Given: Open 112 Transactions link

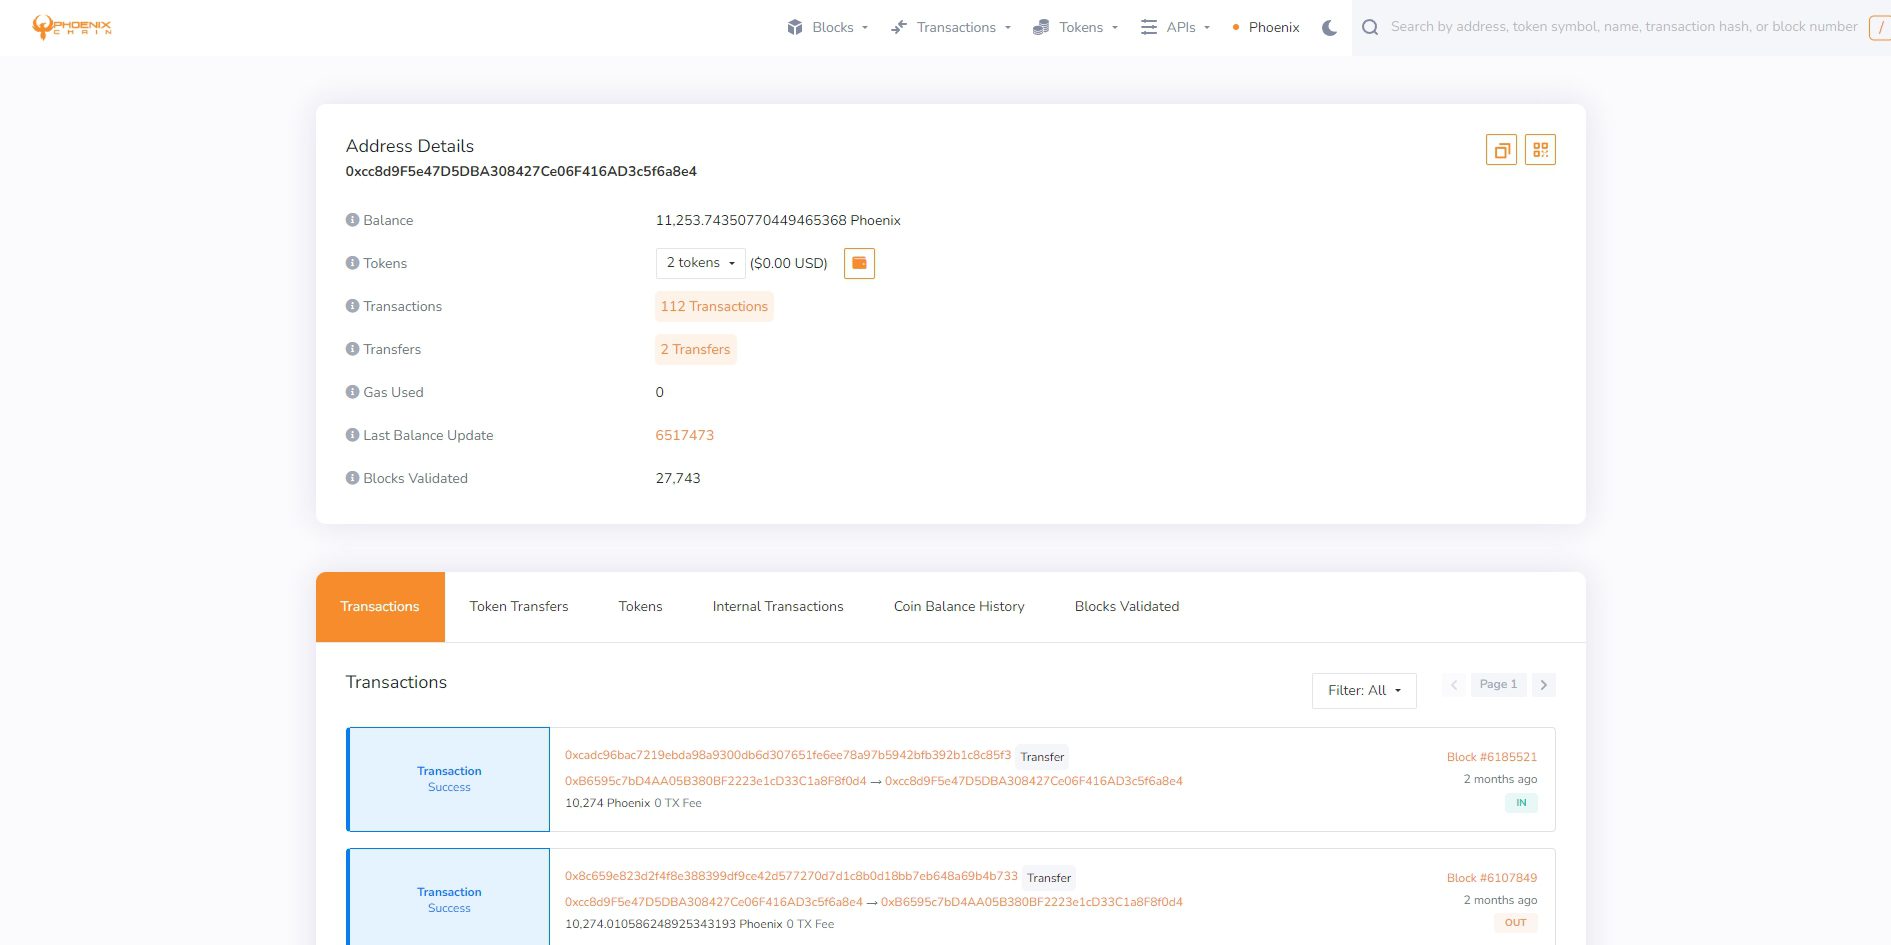Looking at the screenshot, I should (x=714, y=307).
